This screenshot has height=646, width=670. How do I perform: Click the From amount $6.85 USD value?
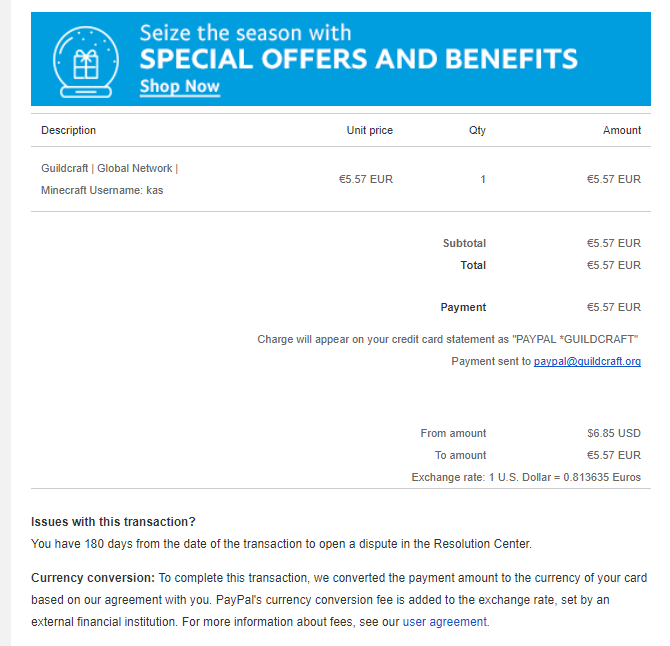click(614, 433)
